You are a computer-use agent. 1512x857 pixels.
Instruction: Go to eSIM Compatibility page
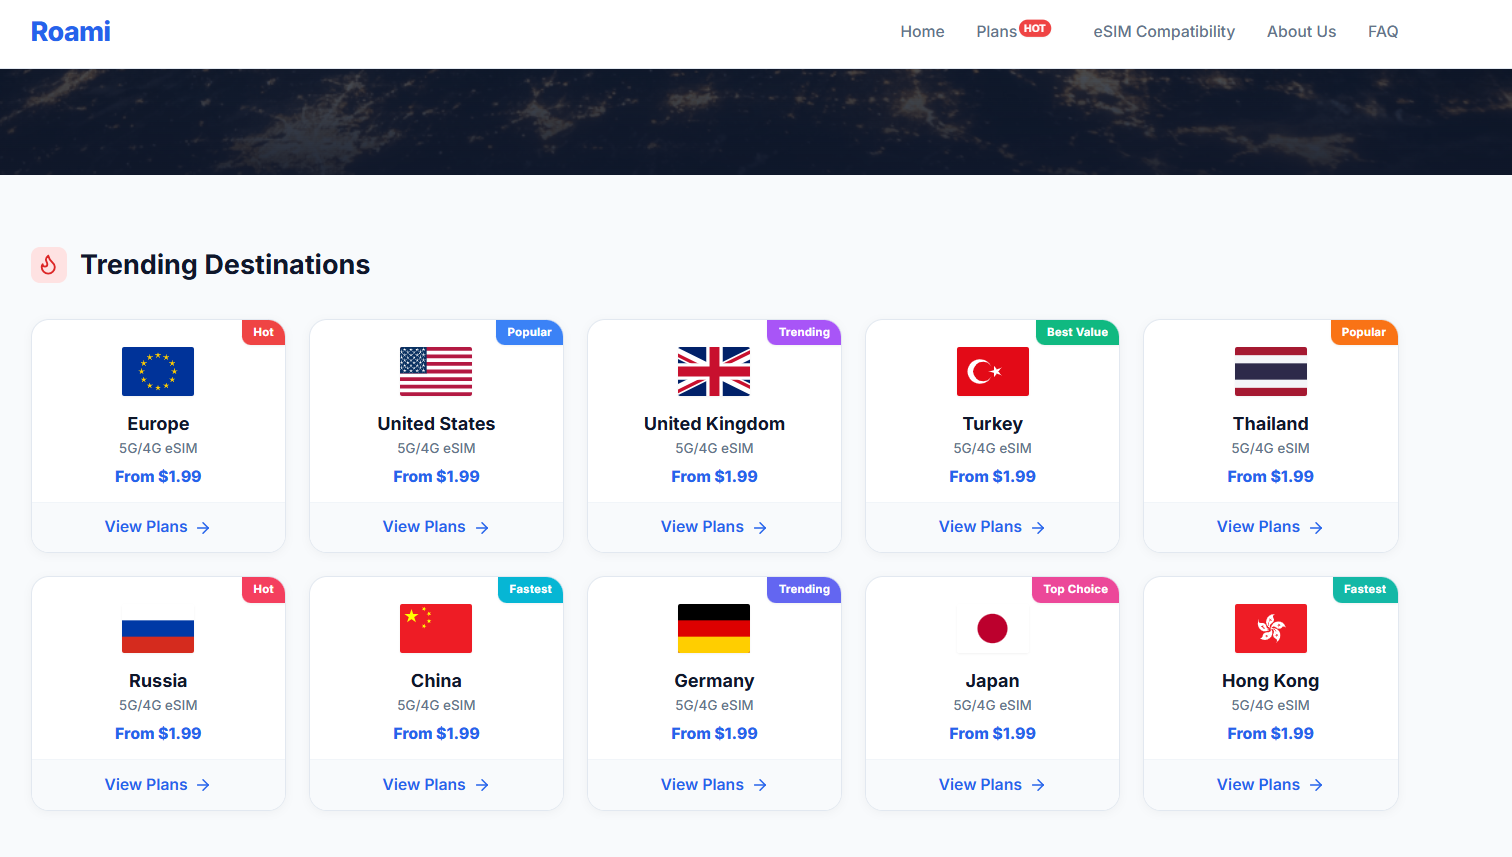pyautogui.click(x=1164, y=32)
